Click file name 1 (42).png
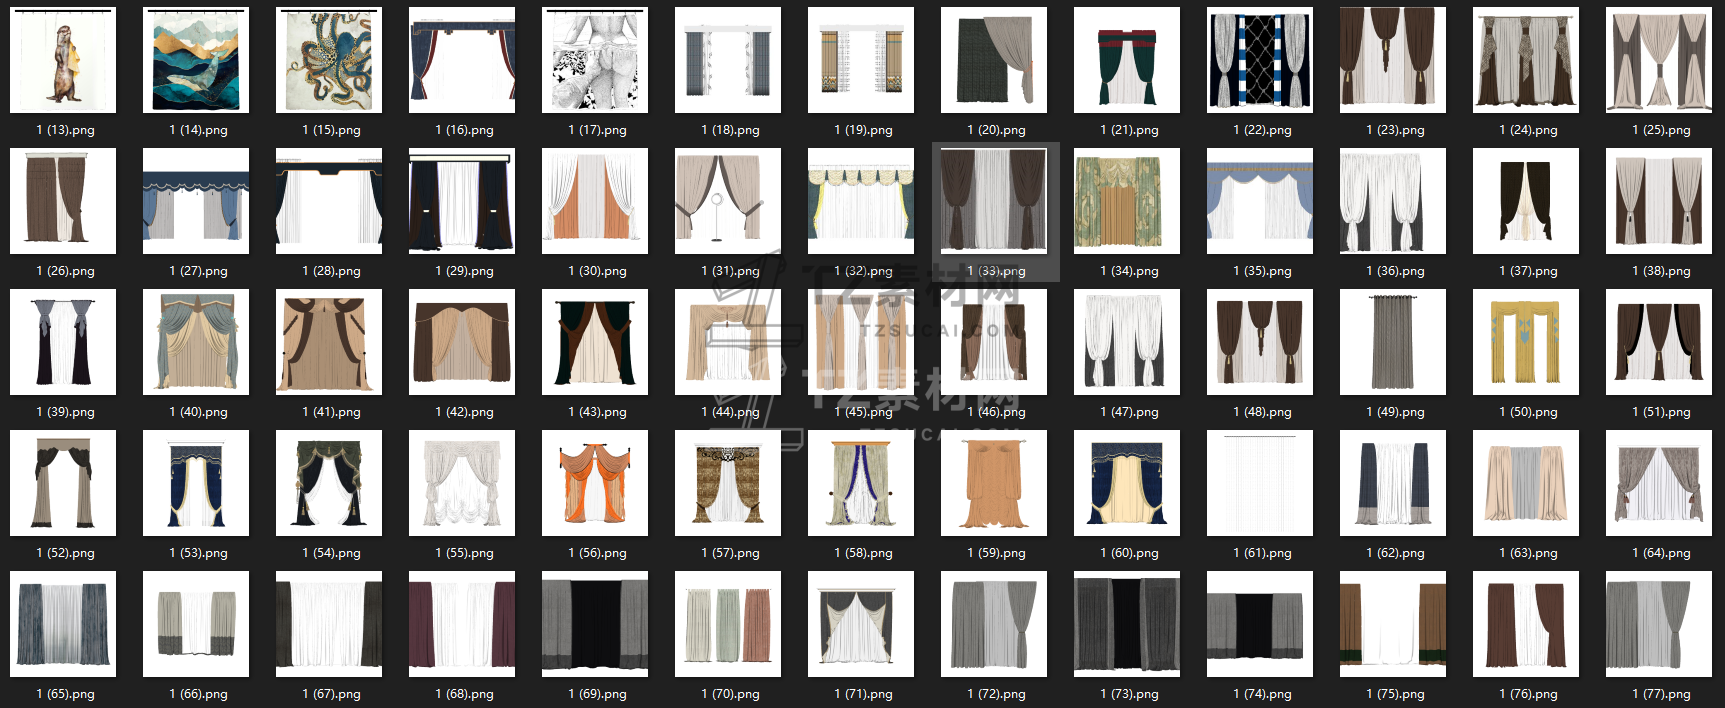This screenshot has width=1725, height=708. tap(464, 412)
